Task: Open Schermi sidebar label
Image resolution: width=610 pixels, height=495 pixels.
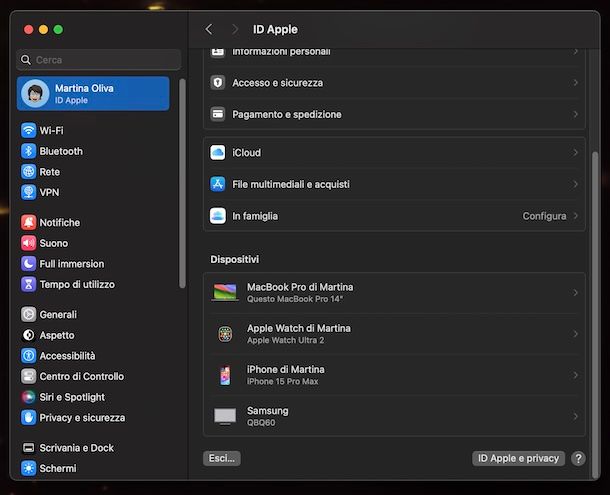Action: (x=58, y=469)
